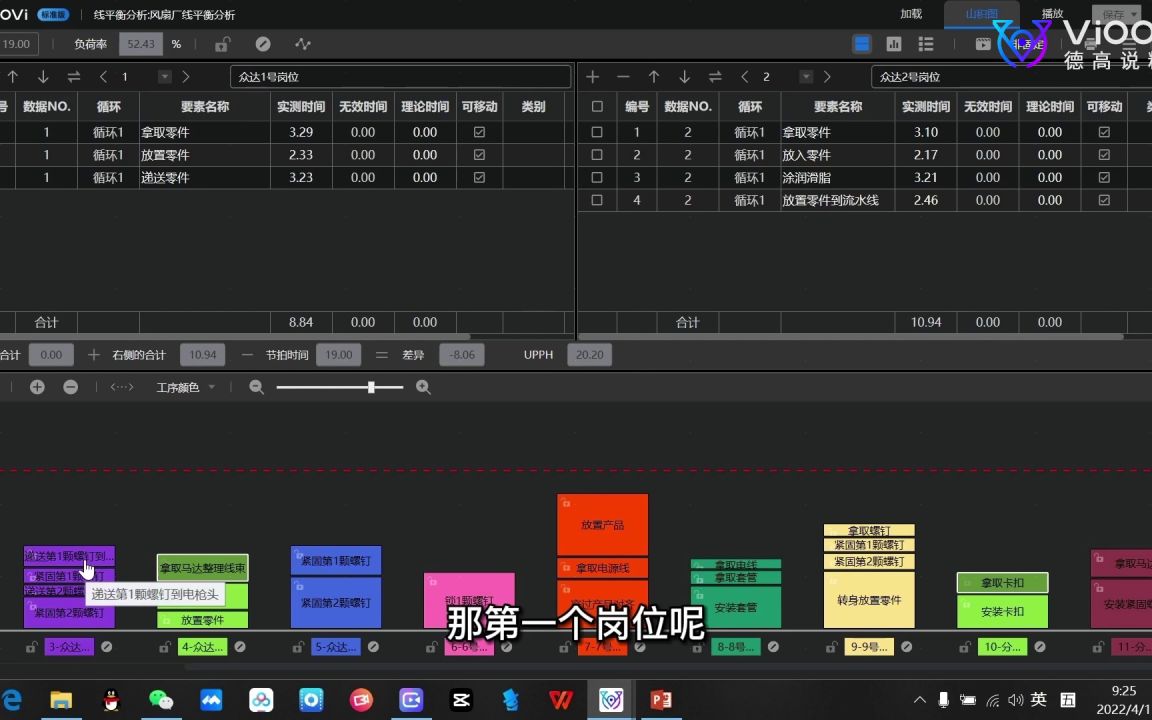Open the page number dropdown beside 1 in left panel
The width and height of the screenshot is (1152, 720).
[x=163, y=76]
